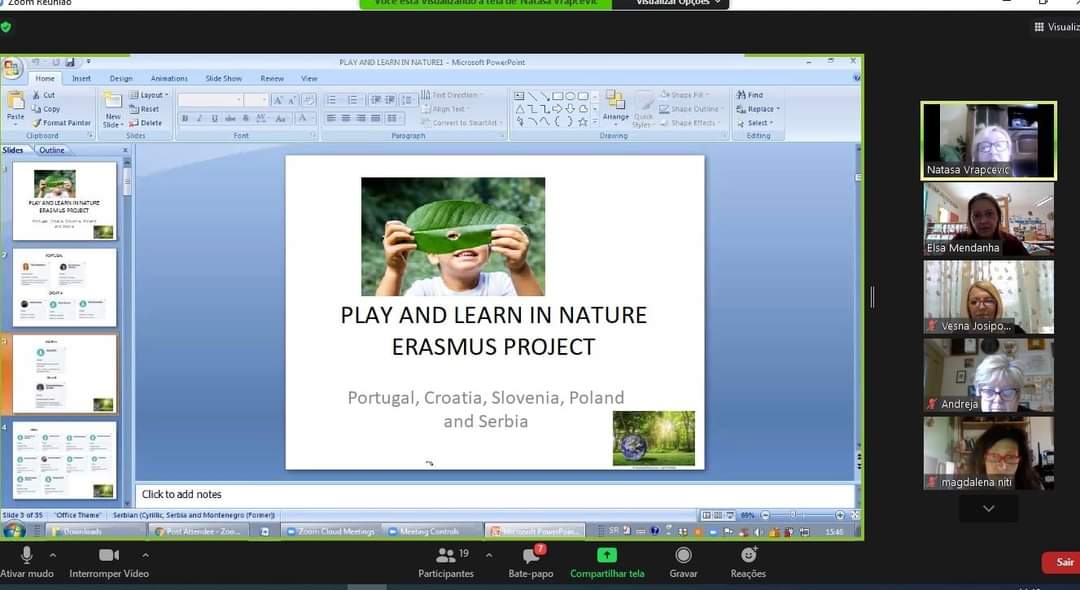Toggle Bold formatting
The image size is (1080, 590).
(x=185, y=118)
